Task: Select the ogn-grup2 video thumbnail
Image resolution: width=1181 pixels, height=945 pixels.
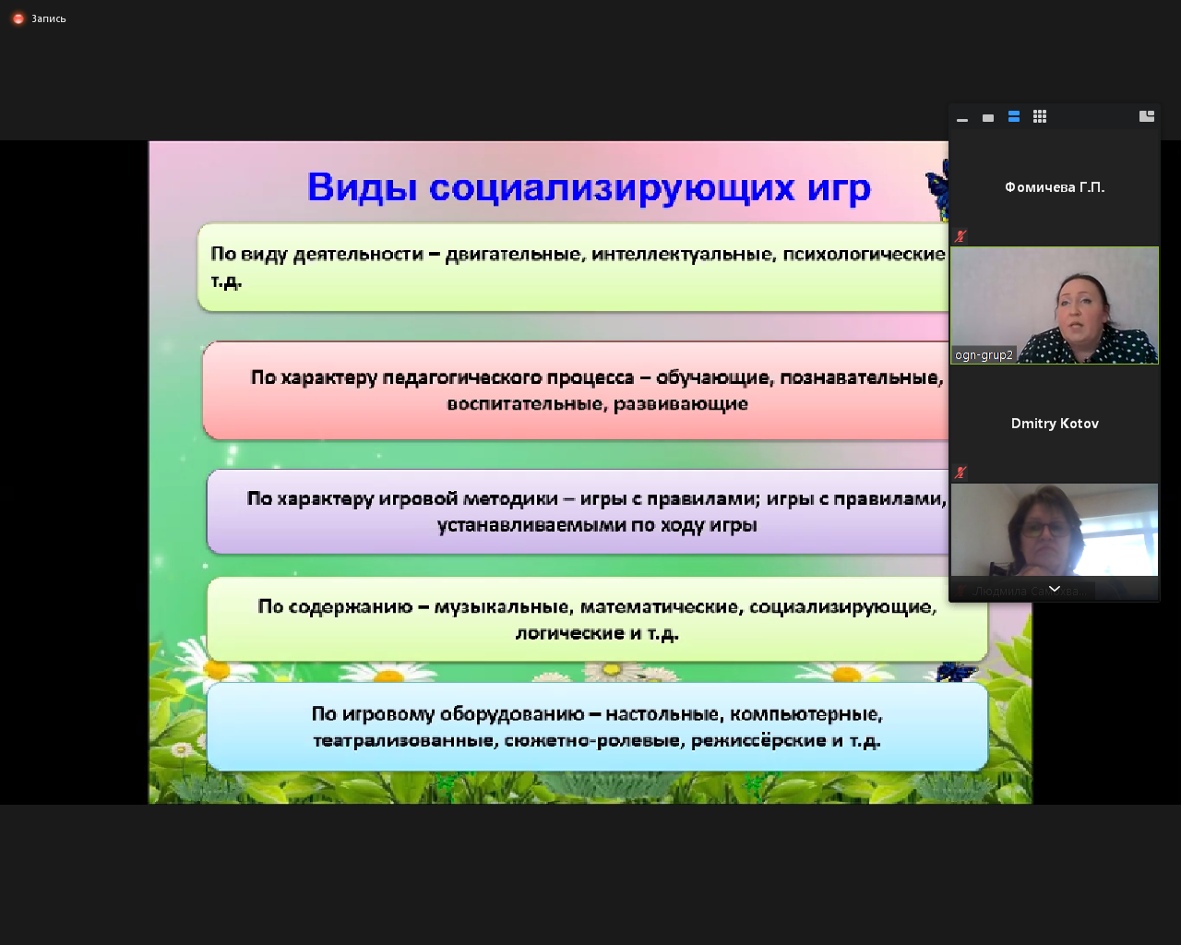Action: tap(1054, 306)
